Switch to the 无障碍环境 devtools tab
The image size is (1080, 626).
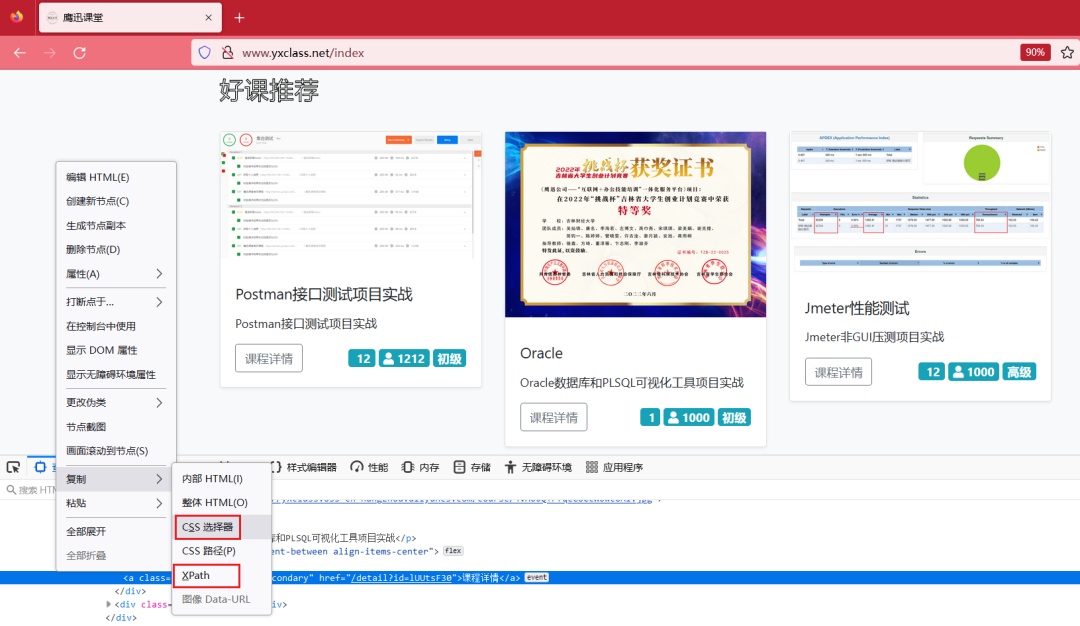coord(538,468)
